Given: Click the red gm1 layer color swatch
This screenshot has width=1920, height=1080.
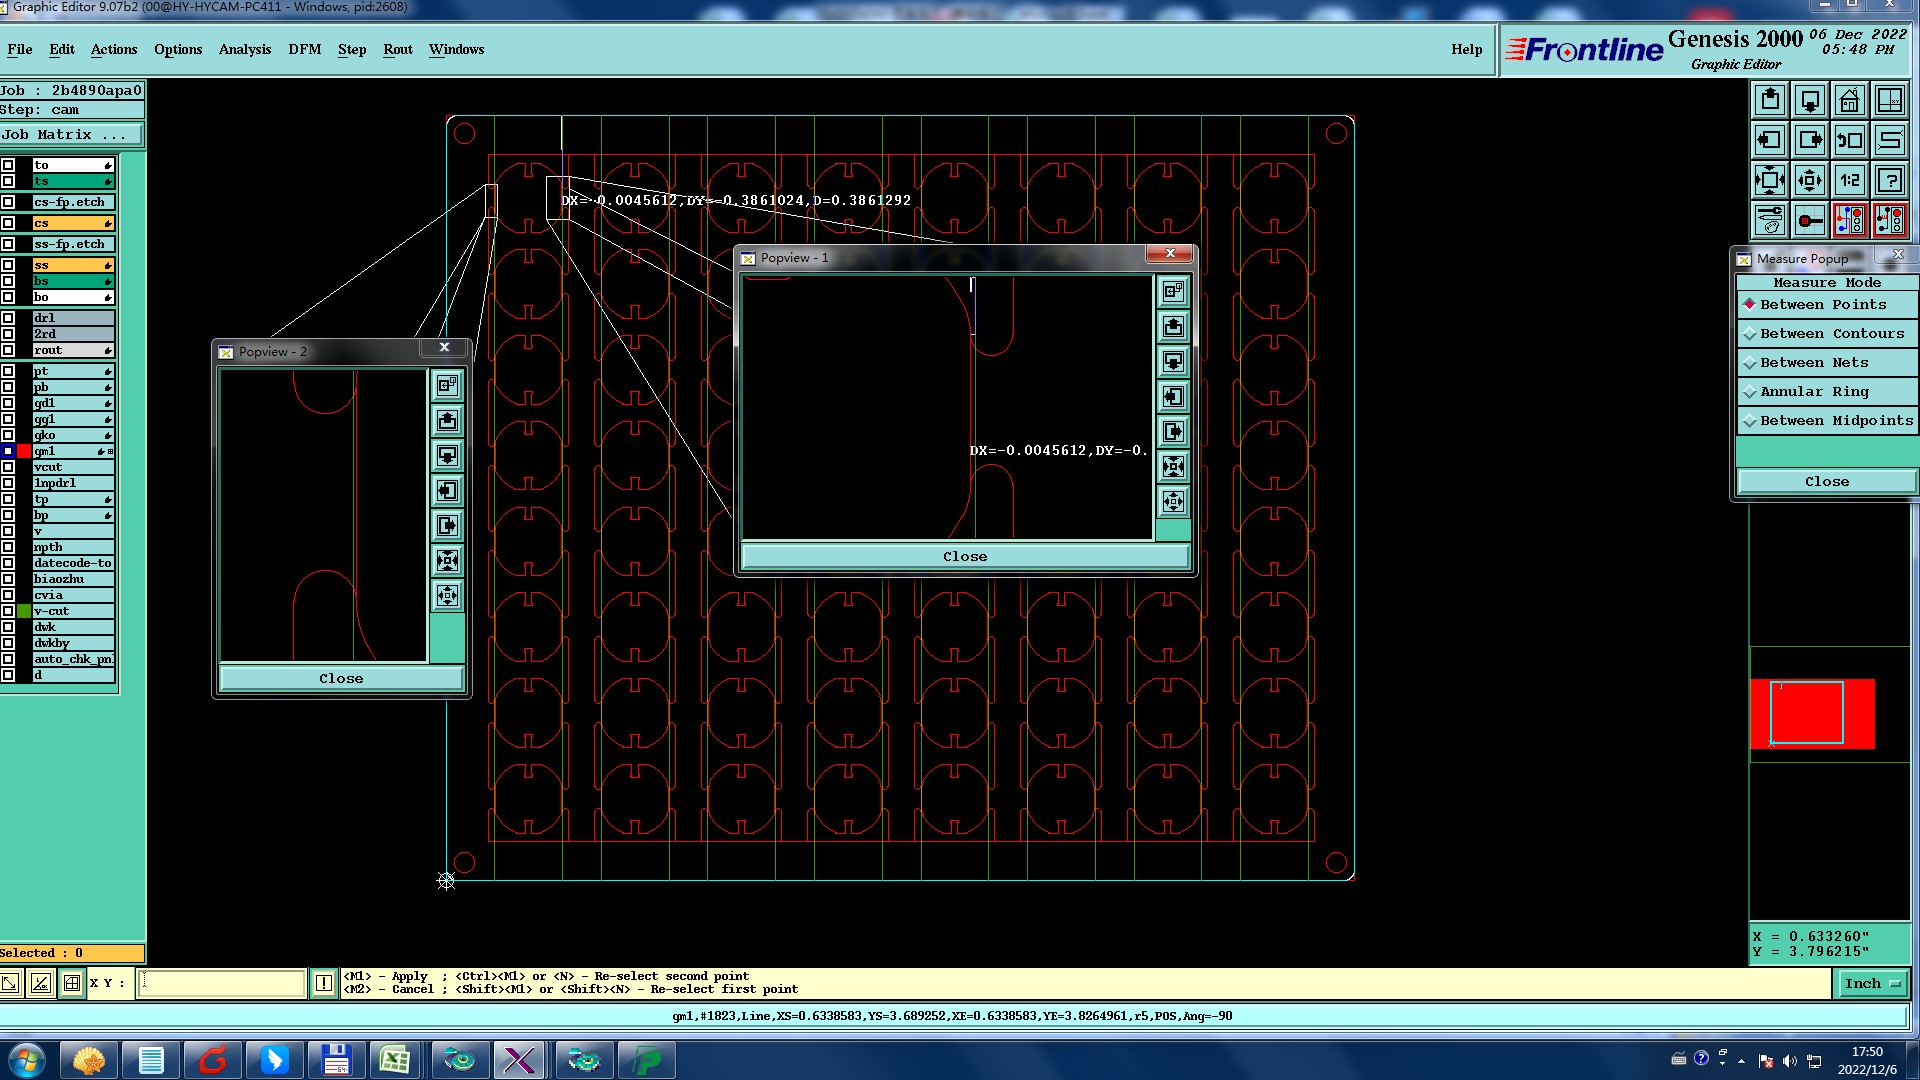Looking at the screenshot, I should click(24, 452).
